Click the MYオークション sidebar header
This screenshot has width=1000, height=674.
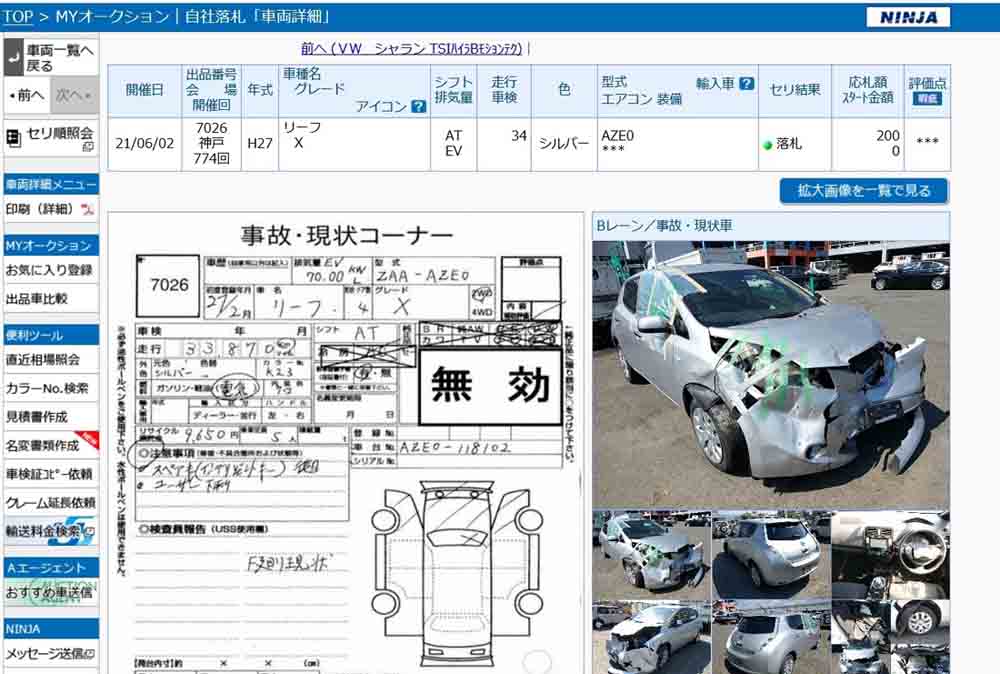pos(51,245)
